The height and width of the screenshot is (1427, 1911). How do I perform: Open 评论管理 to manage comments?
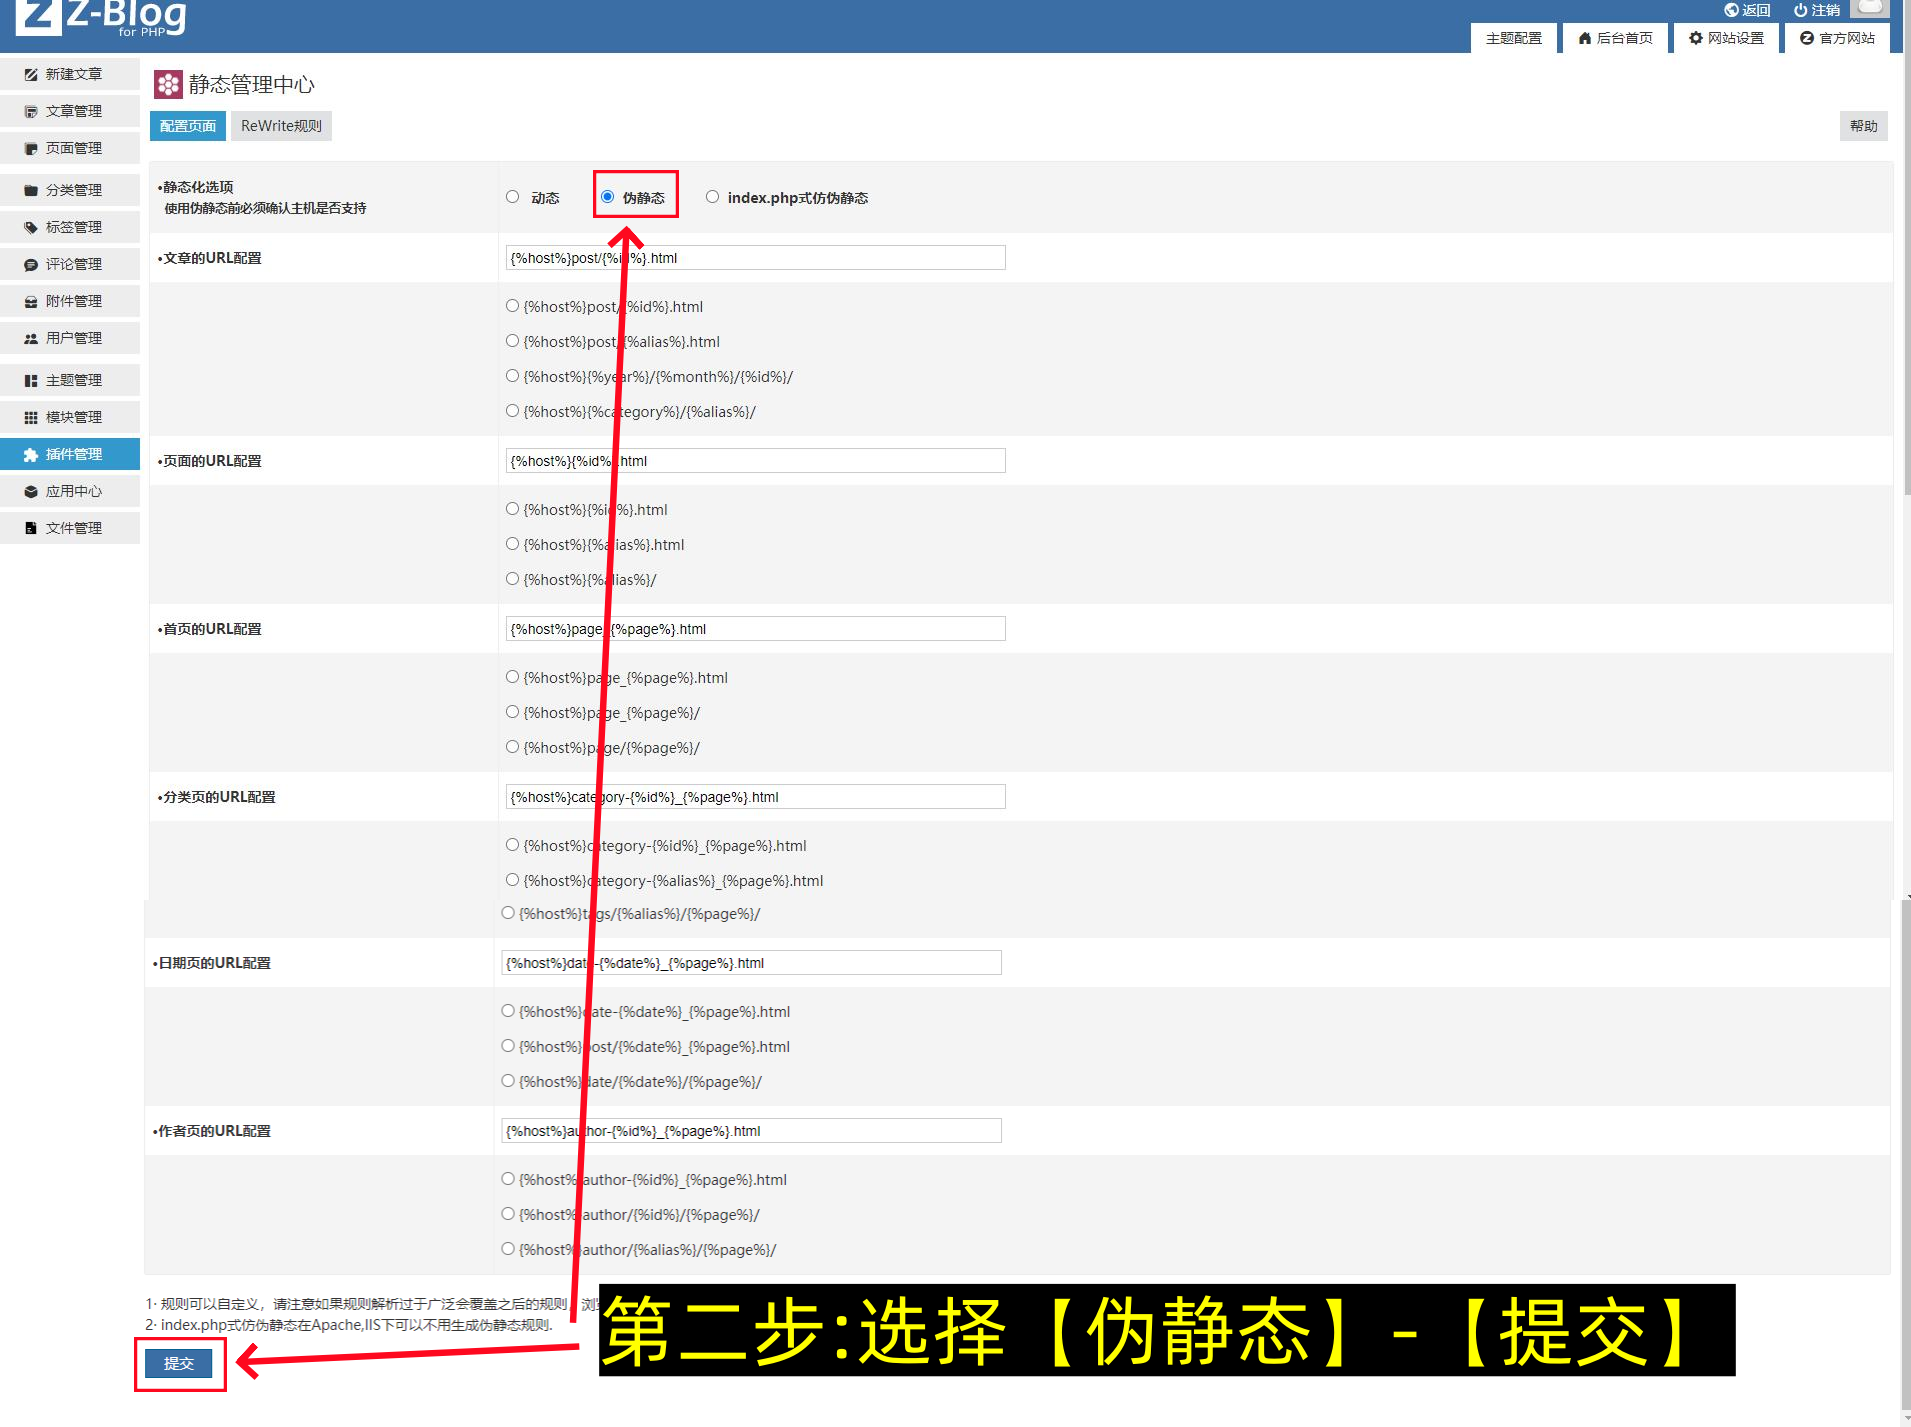70,263
